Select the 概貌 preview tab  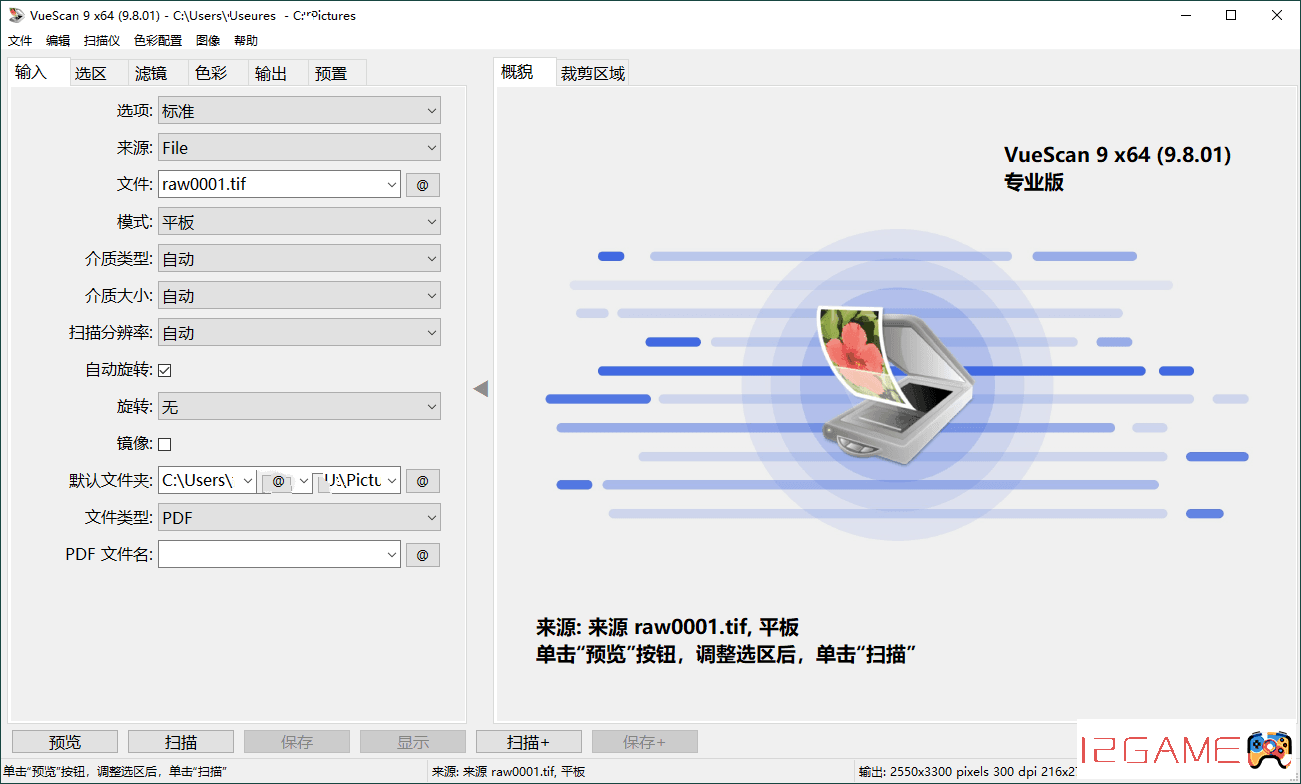point(525,72)
